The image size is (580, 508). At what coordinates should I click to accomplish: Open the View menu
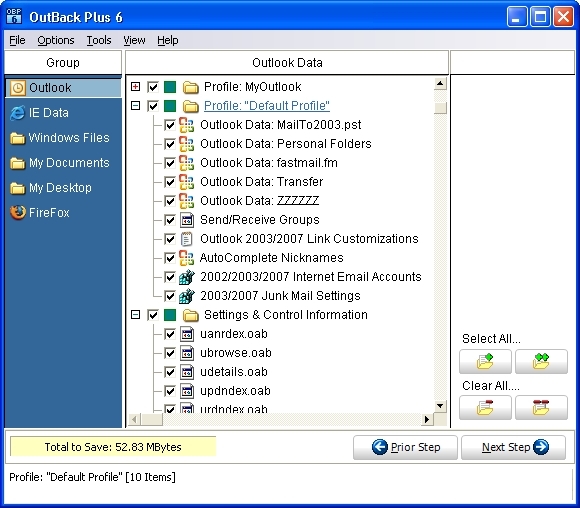[x=134, y=40]
